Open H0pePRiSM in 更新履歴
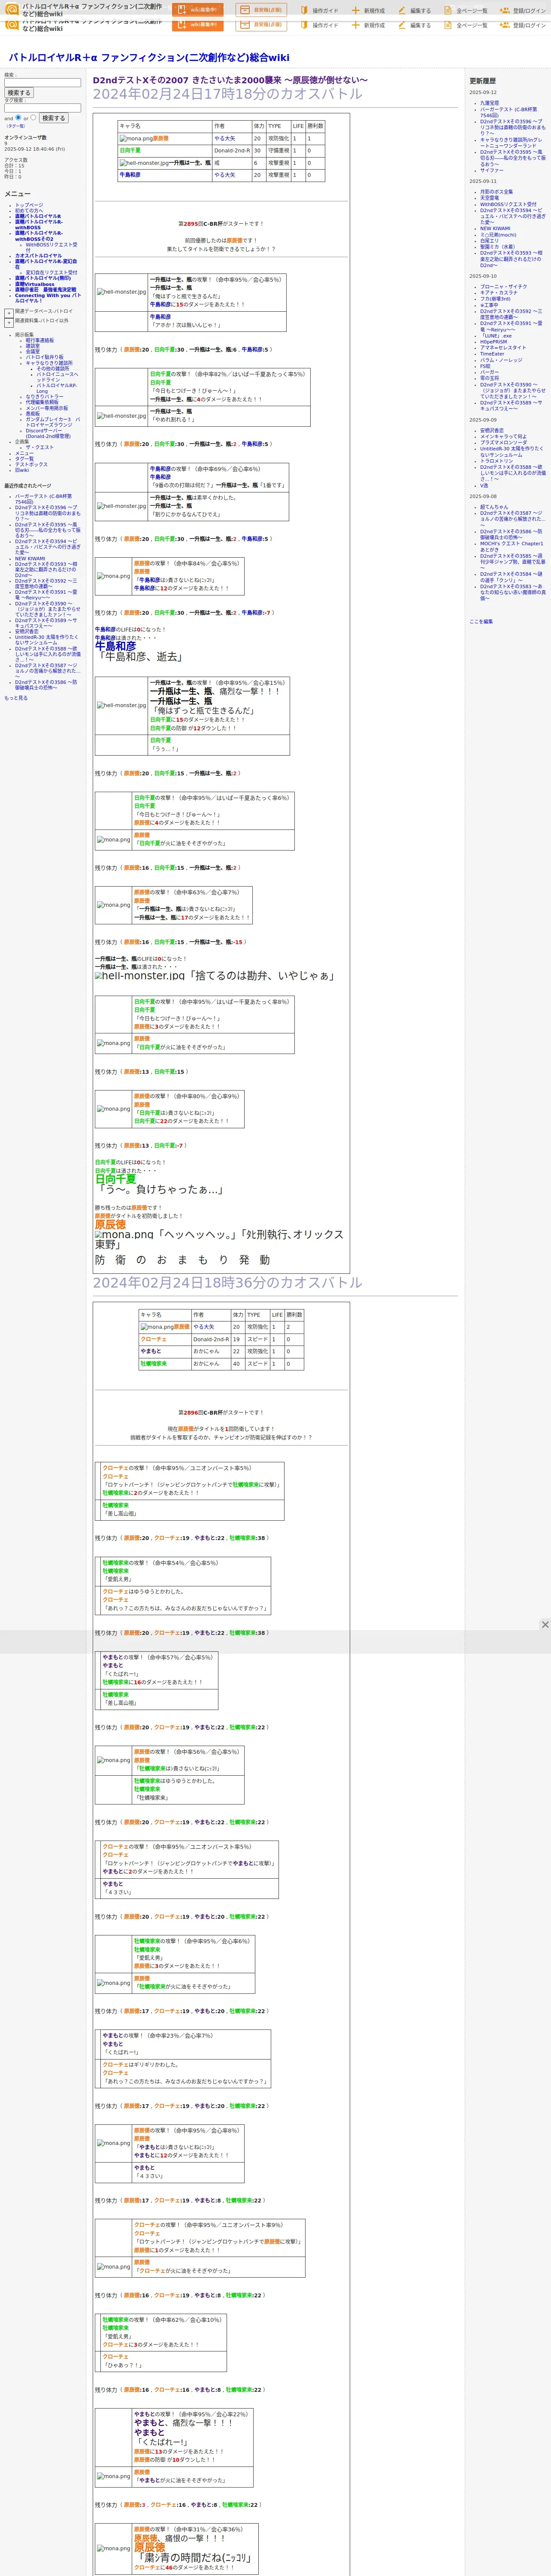Viewport: 551px width, 2576px height. (493, 342)
